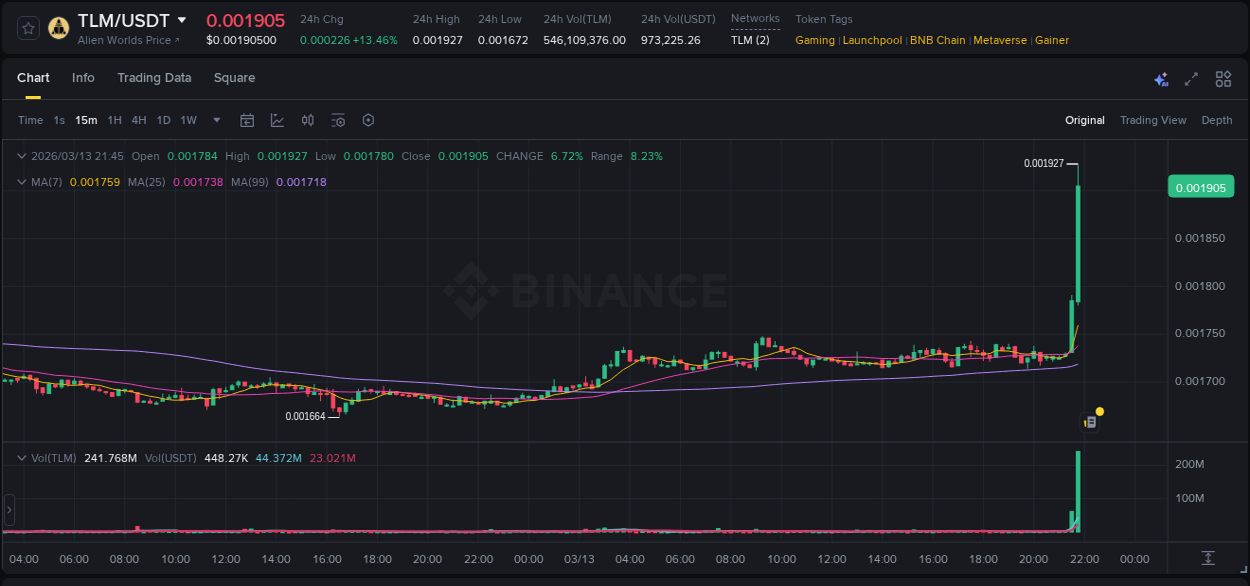Open the extra timeframe interval dropdown
Viewport: 1250px width, 586px height.
(216, 119)
